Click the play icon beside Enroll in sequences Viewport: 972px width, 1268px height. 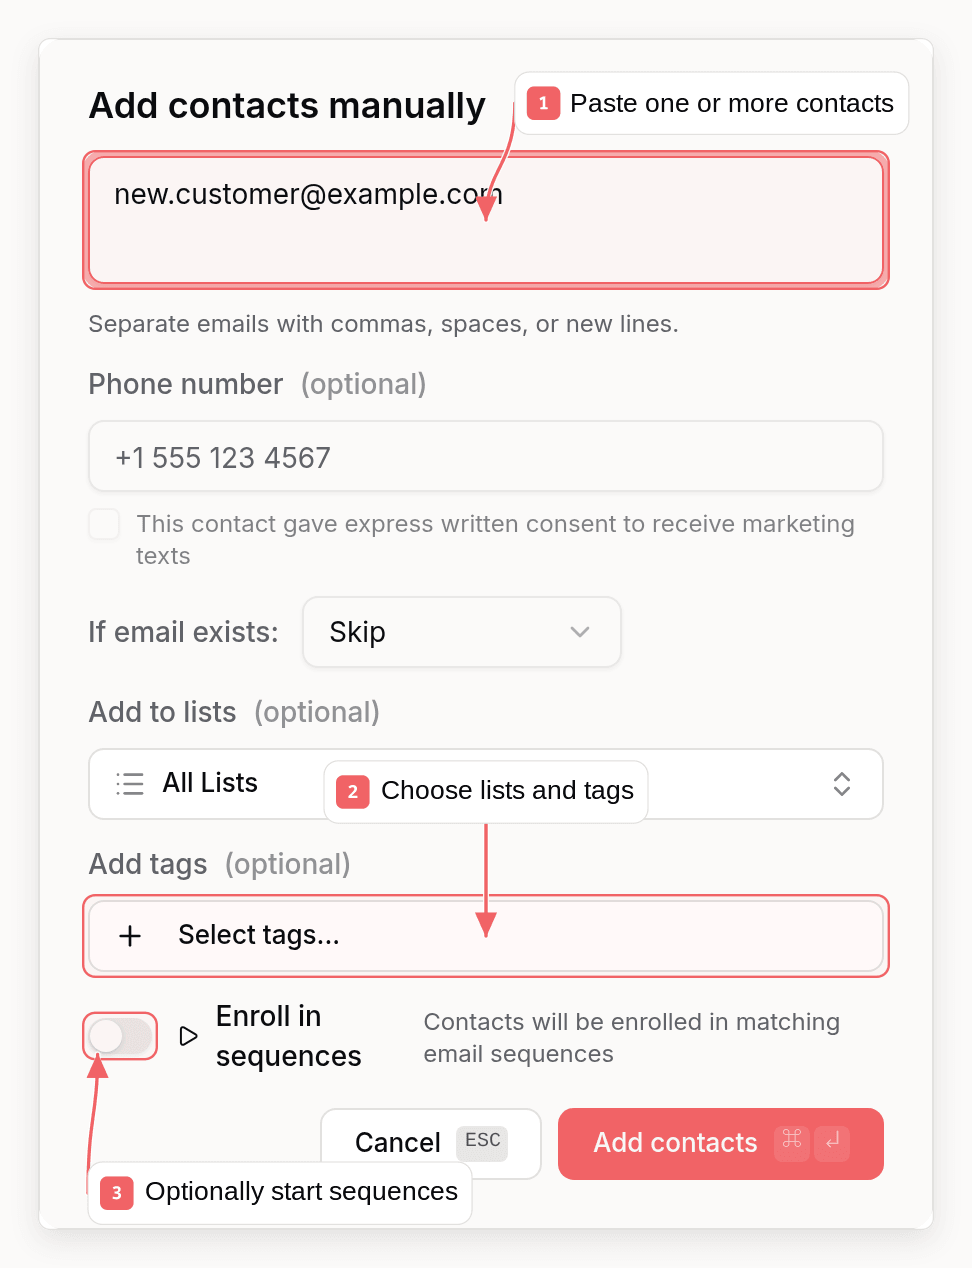[x=188, y=1036]
